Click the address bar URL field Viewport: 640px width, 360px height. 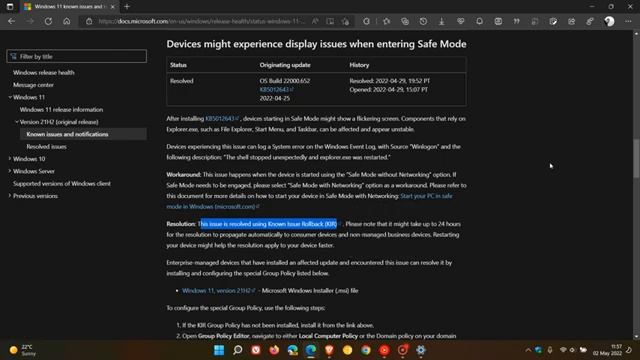(x=201, y=21)
